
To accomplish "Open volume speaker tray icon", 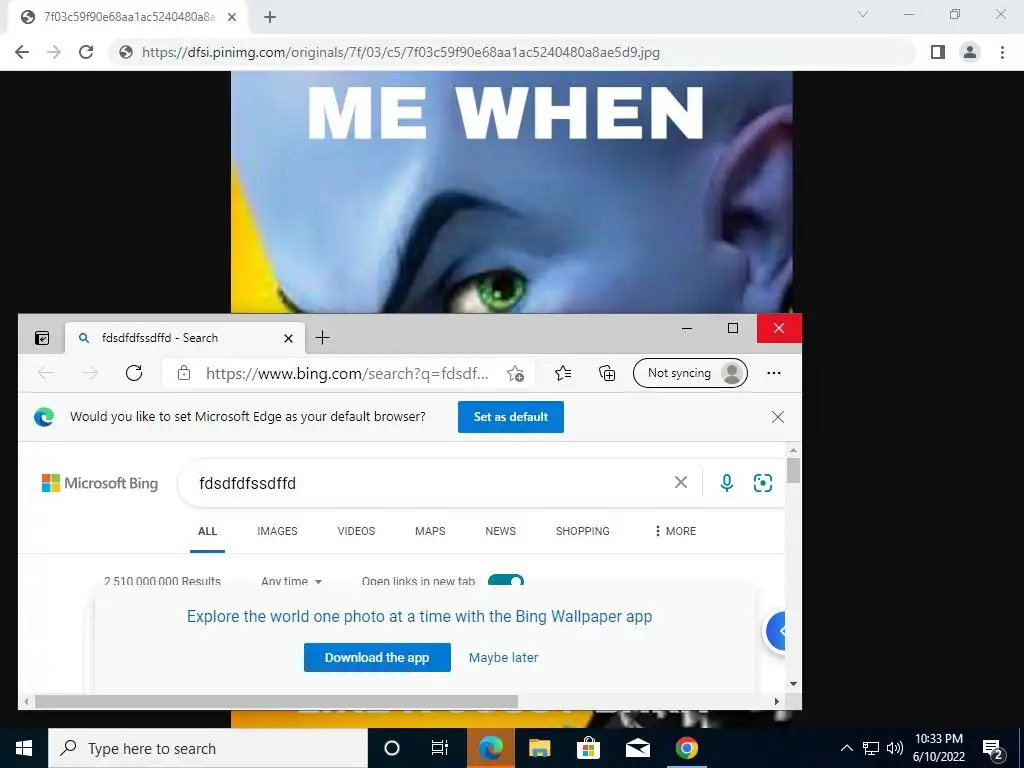I will click(895, 748).
